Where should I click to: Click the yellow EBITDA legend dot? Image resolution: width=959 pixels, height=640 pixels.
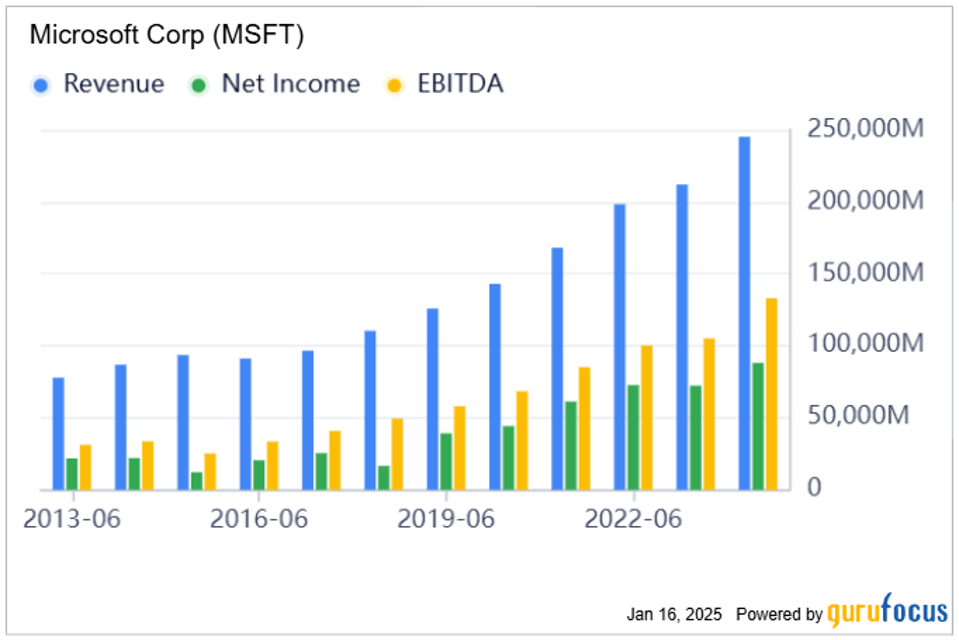tap(395, 85)
